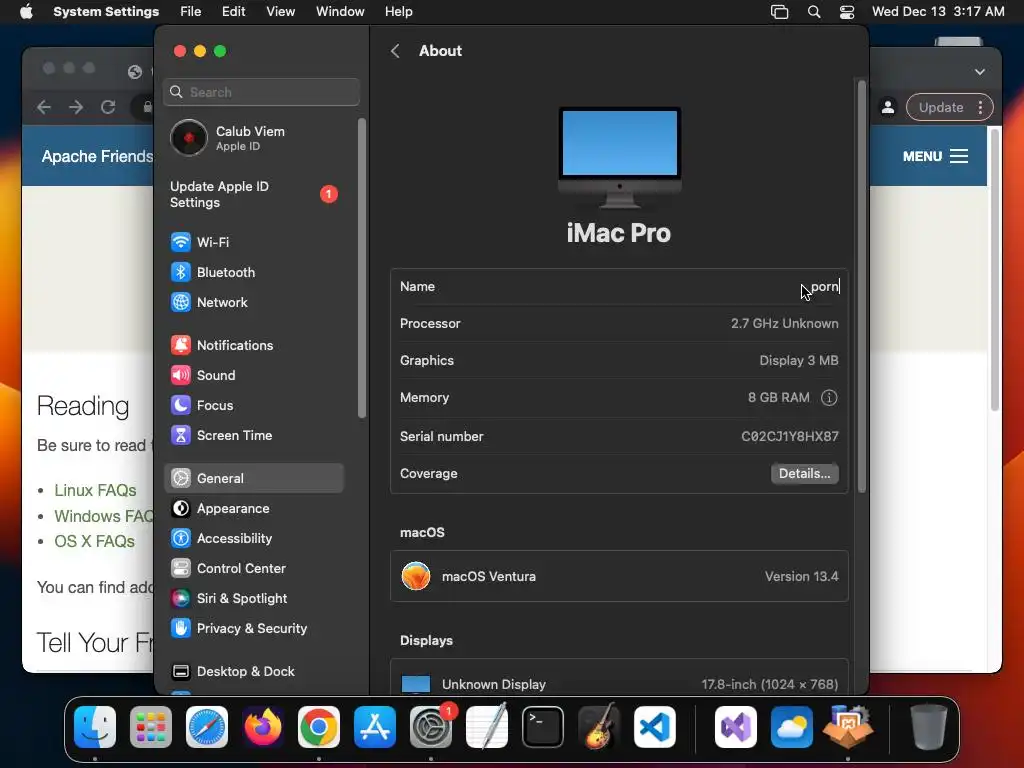Open MENU on Apache Friends page
Screen dimensions: 1024x768
point(935,156)
